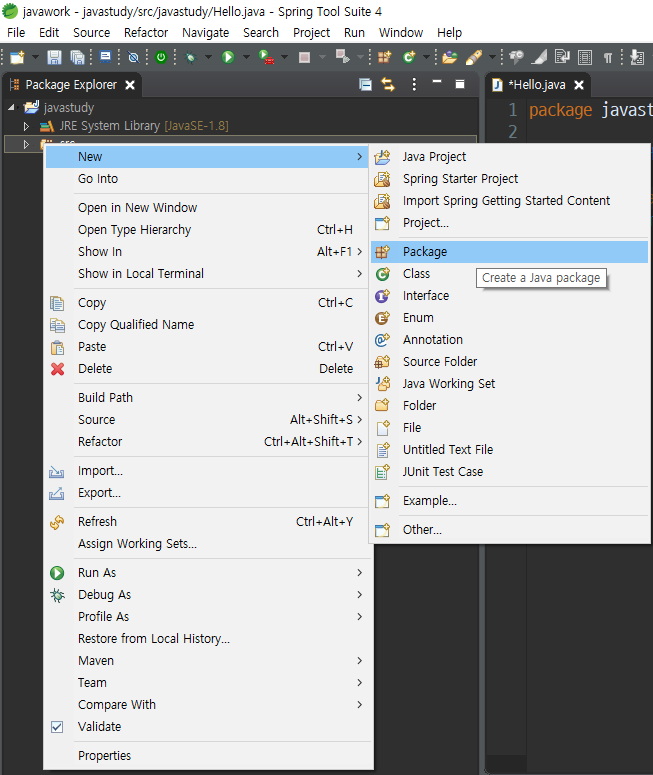Expand the Show In submenu
Image resolution: width=653 pixels, height=775 pixels.
click(207, 252)
